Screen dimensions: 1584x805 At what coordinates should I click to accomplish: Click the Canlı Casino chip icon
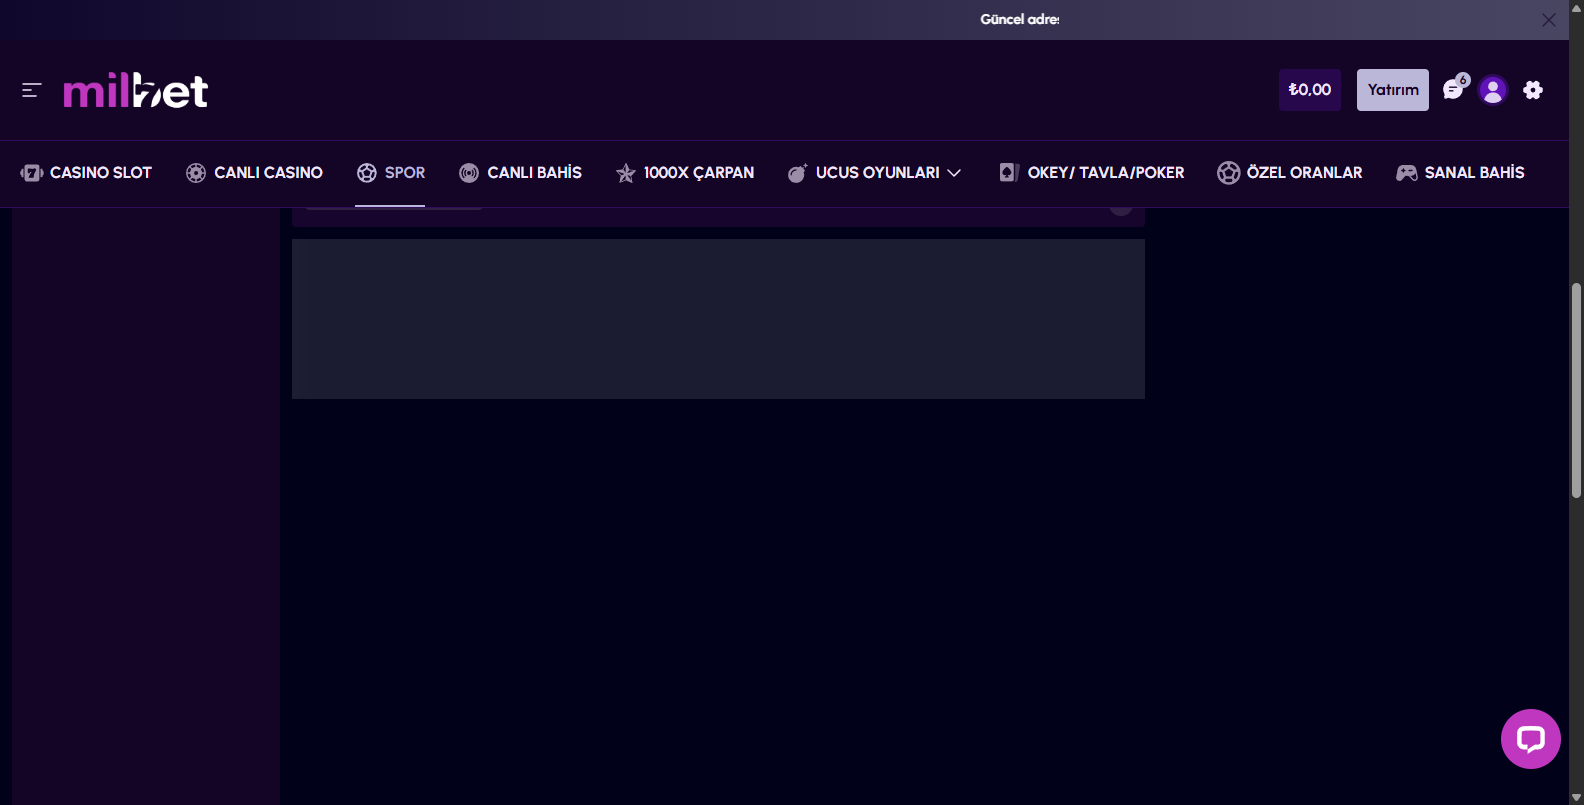[196, 173]
